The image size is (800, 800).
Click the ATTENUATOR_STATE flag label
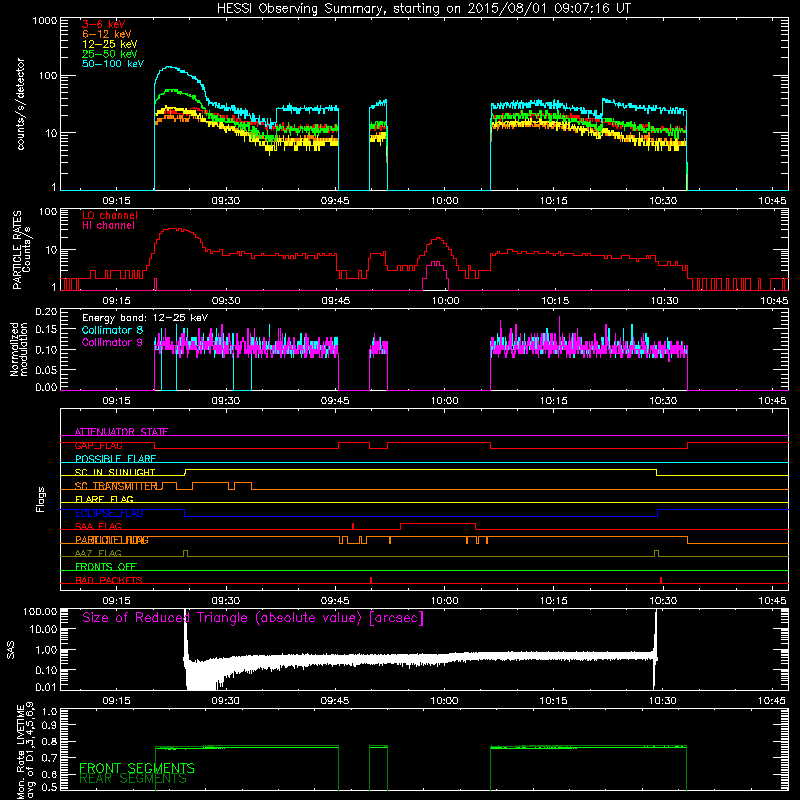(x=121, y=432)
